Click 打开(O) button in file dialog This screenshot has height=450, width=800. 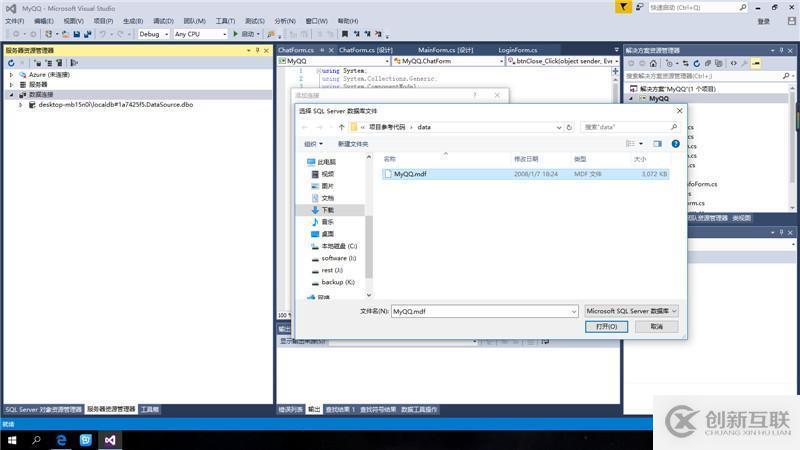pos(606,327)
